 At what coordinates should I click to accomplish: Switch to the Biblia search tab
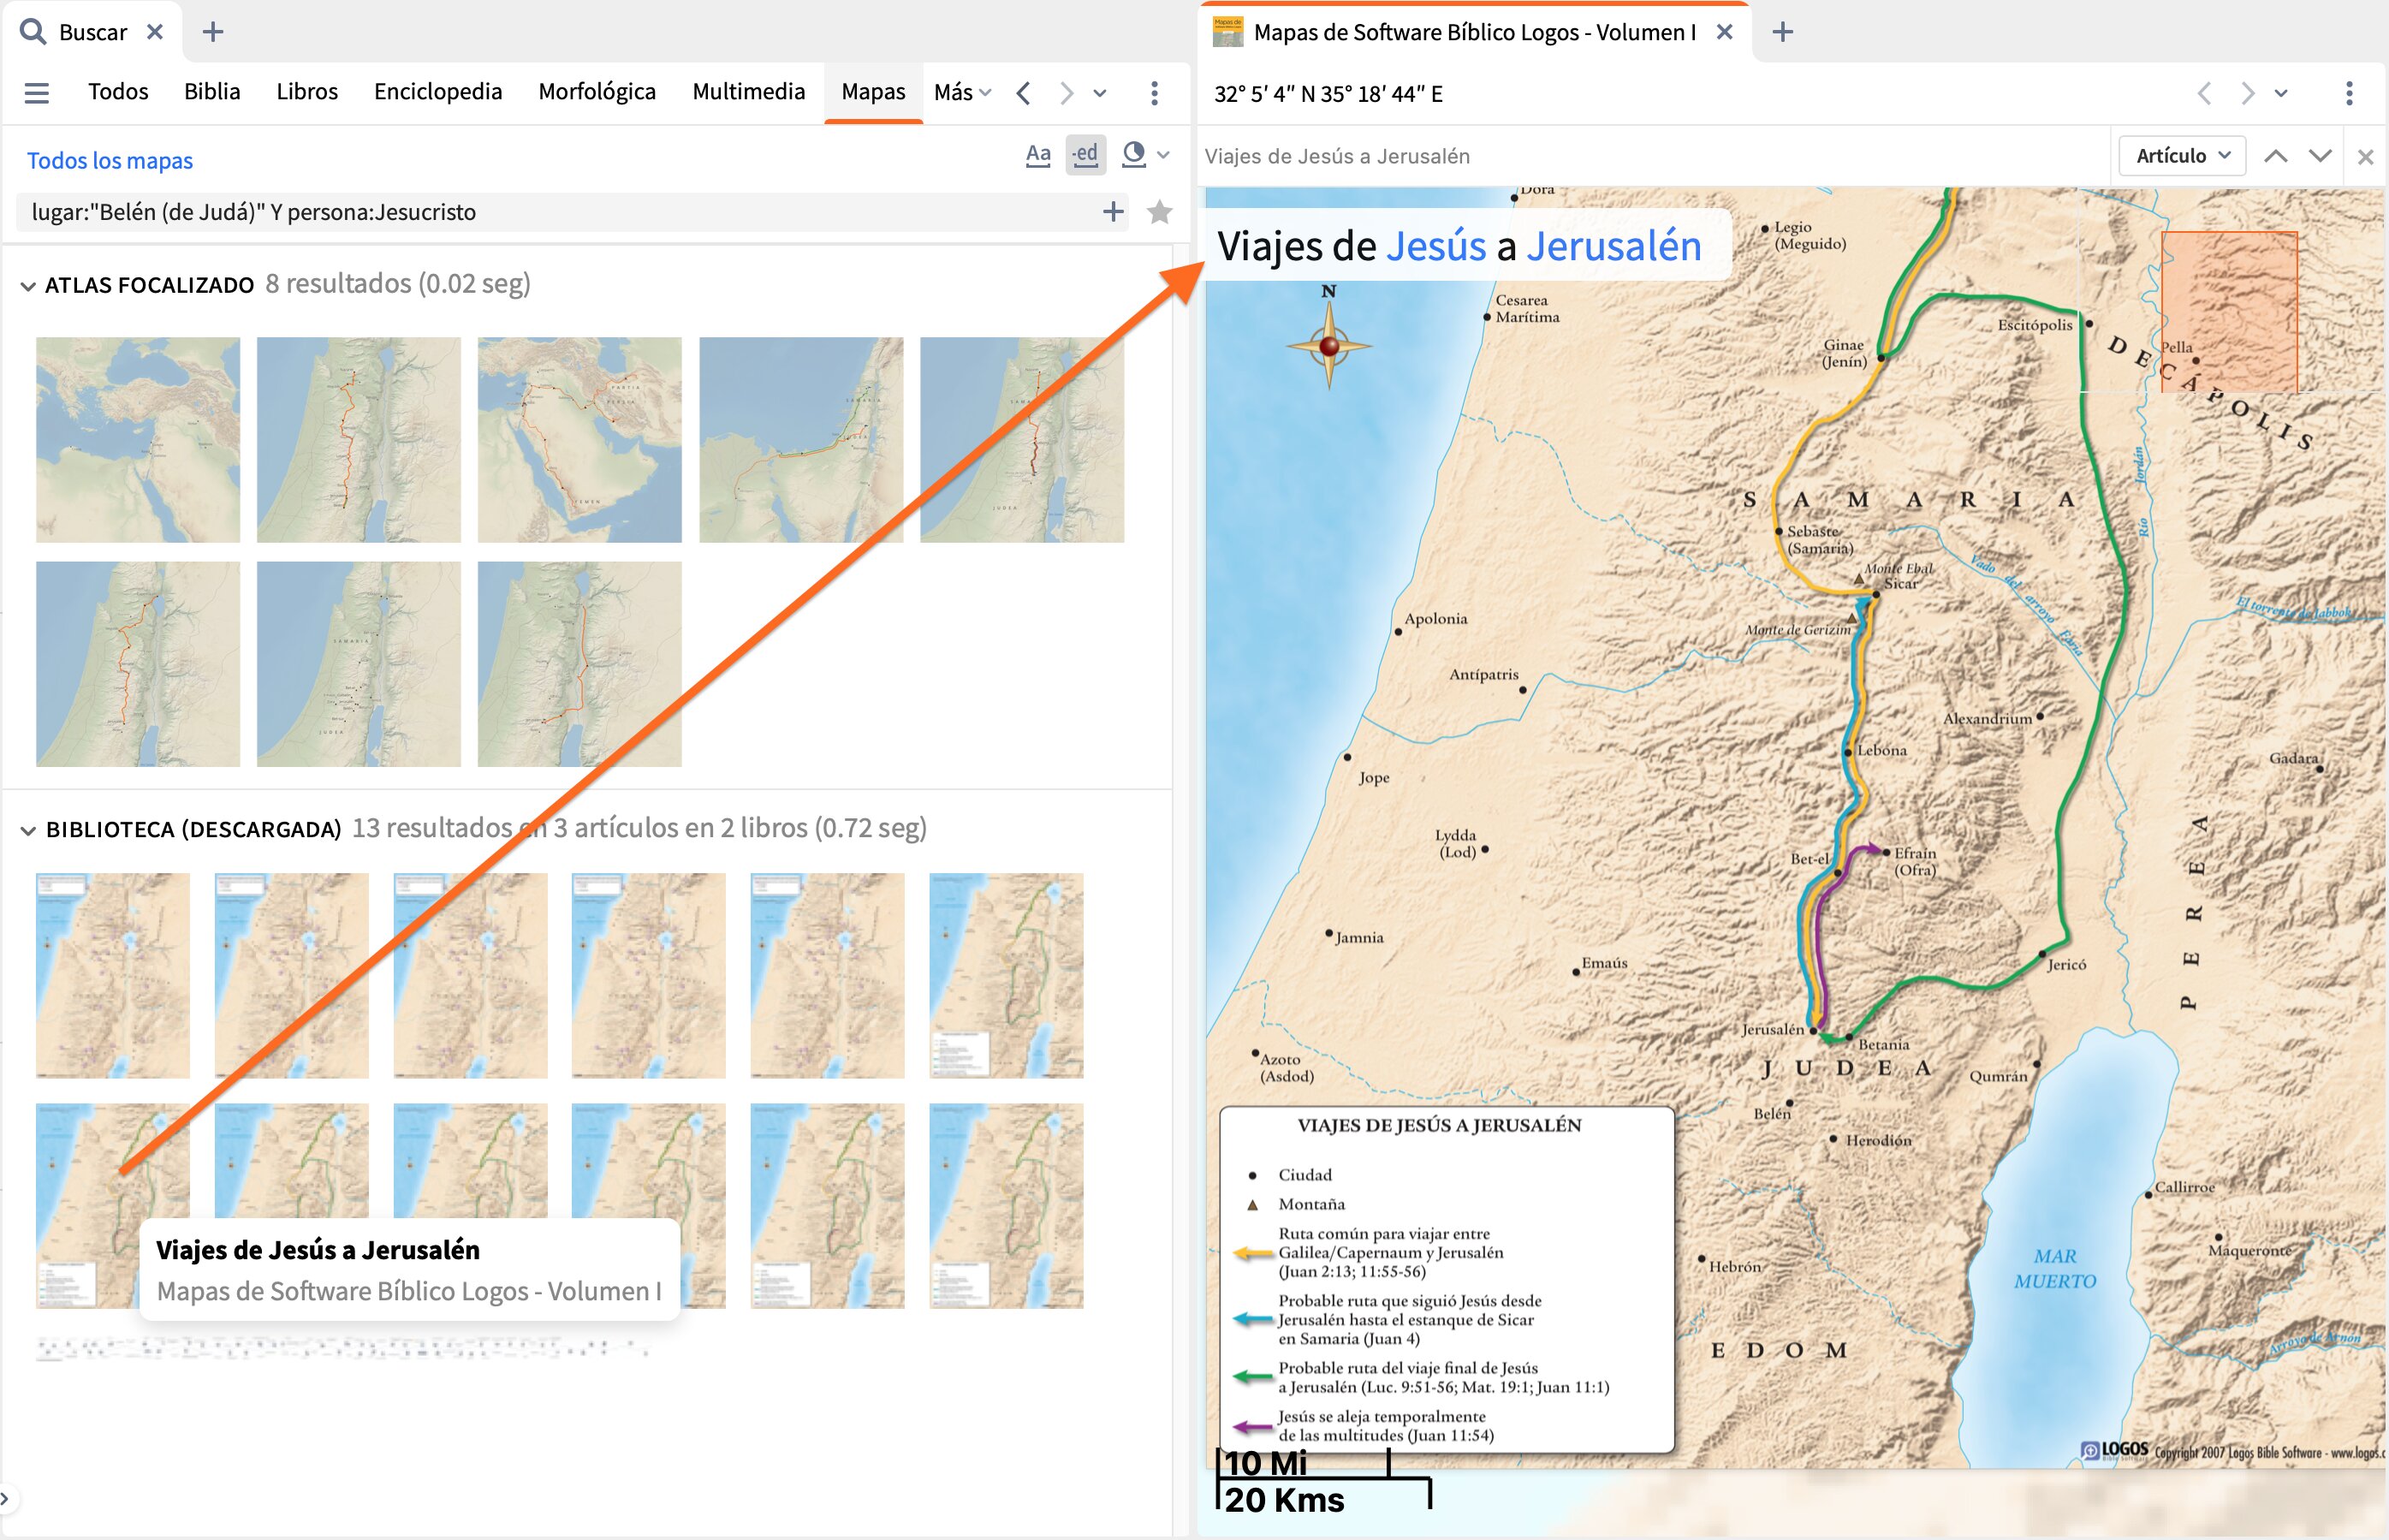(x=212, y=92)
